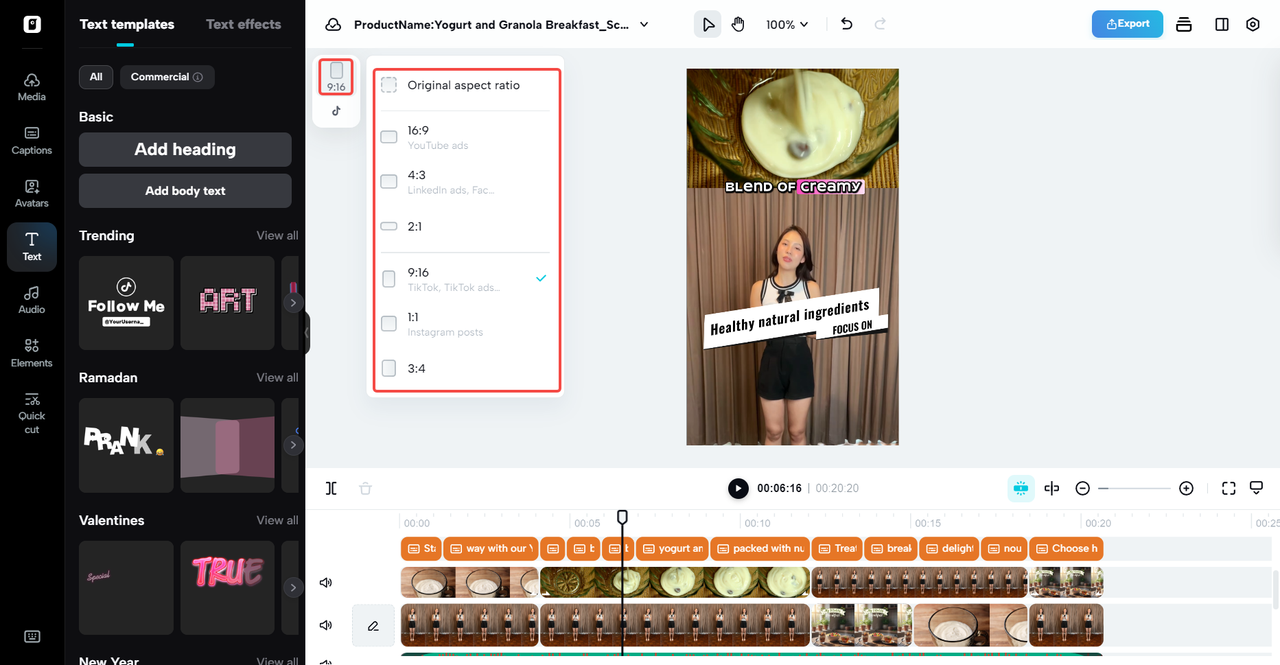Click the timeline zoom slider
Image resolution: width=1280 pixels, height=665 pixels.
[x=1134, y=488]
